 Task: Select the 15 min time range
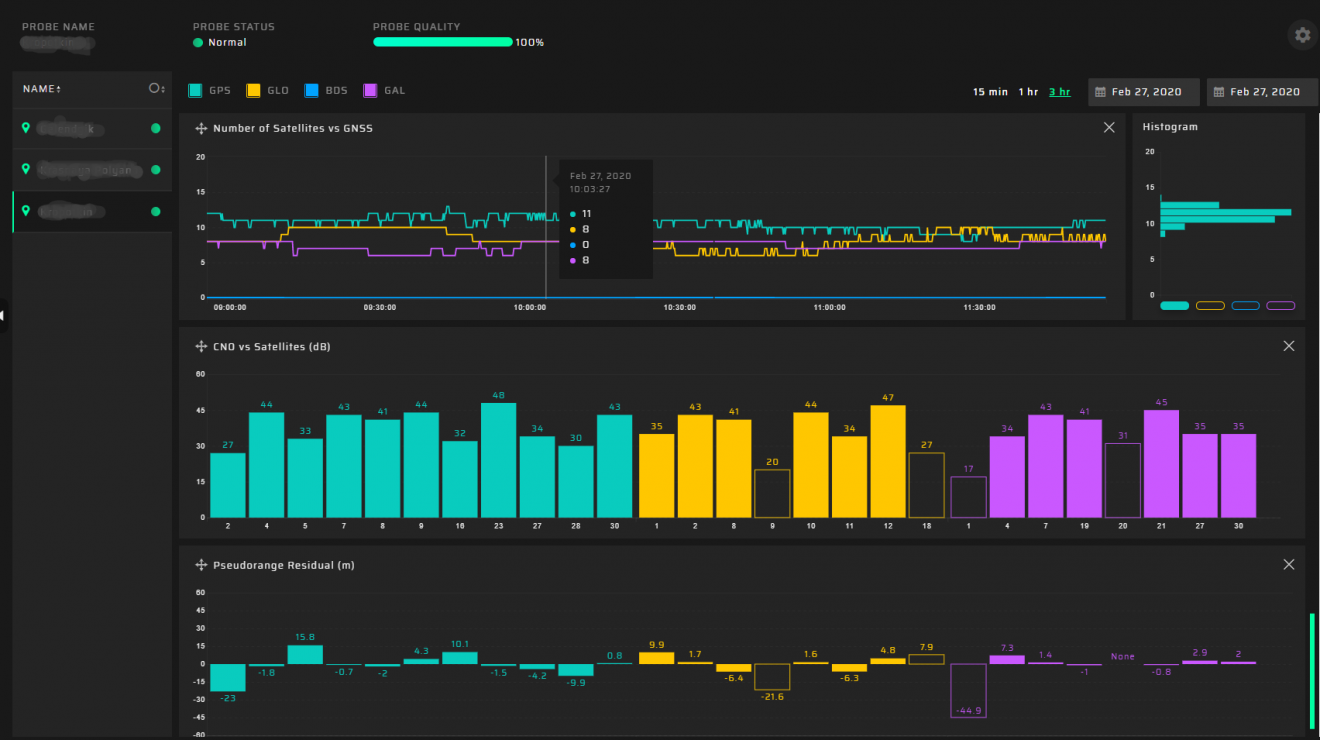(x=990, y=92)
